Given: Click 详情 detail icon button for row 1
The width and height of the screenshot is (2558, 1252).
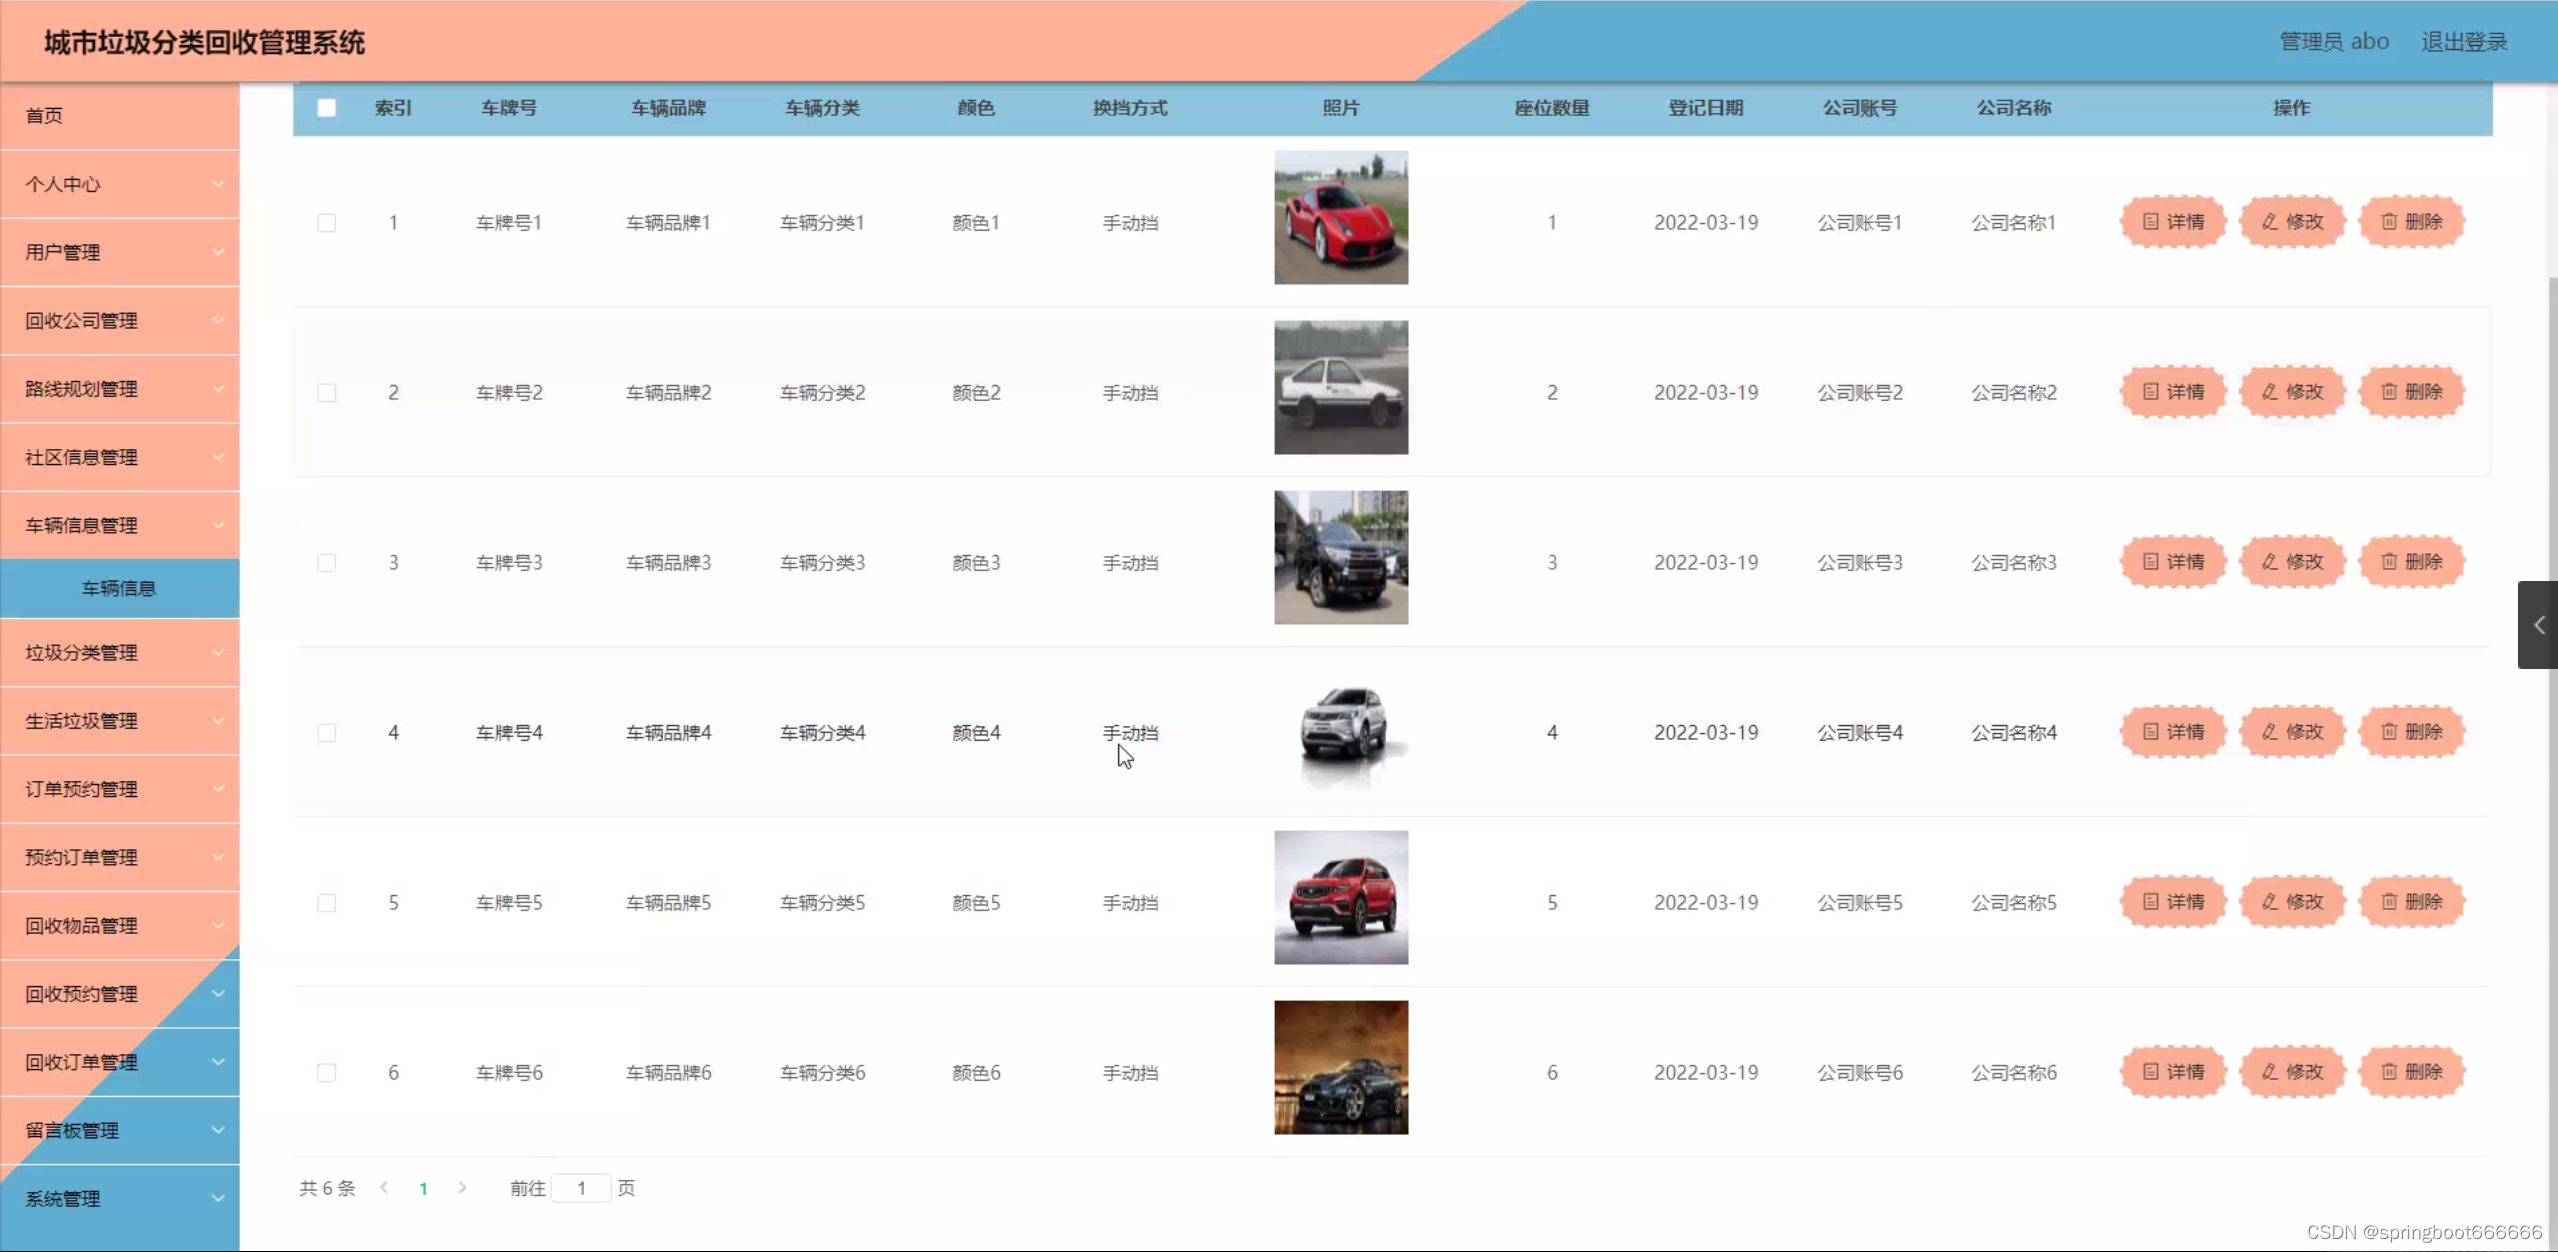Looking at the screenshot, I should pyautogui.click(x=2173, y=222).
